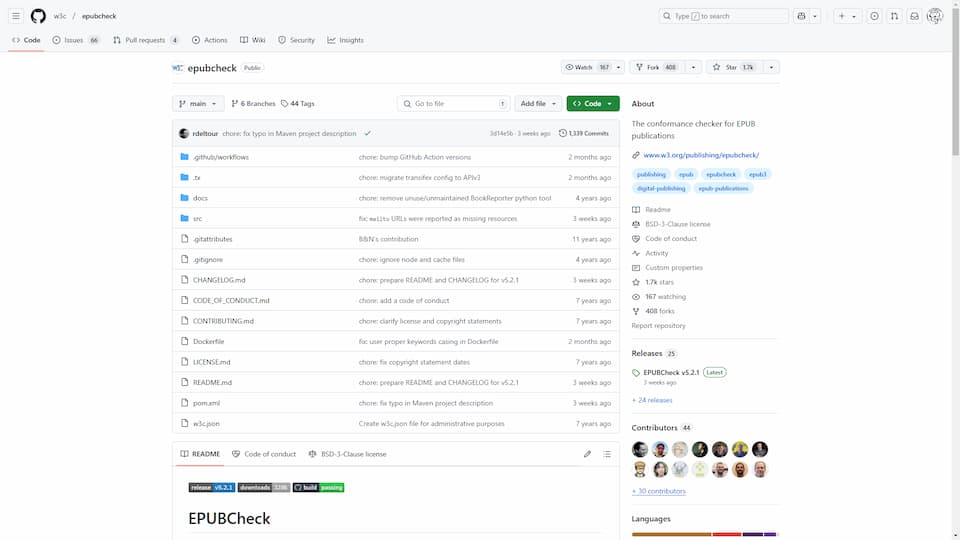Click the downloads badge in README
The height and width of the screenshot is (540, 960).
click(264, 487)
